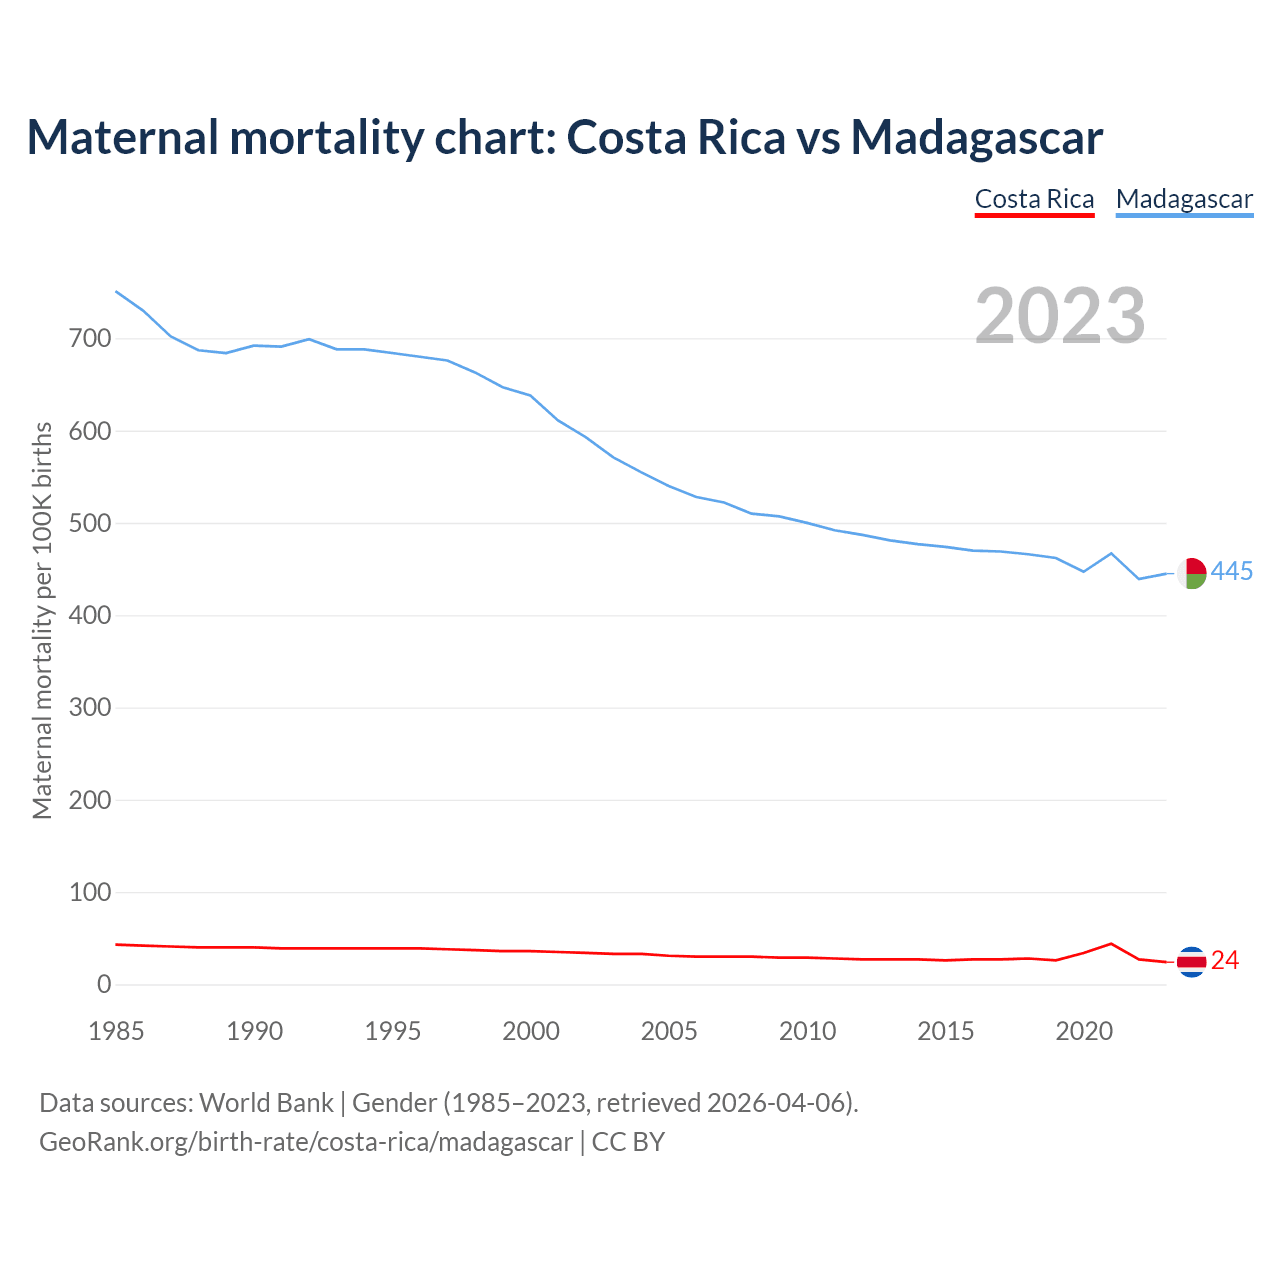The image size is (1280, 1280).
Task: Click the 300 y-axis tick label
Action: [90, 708]
